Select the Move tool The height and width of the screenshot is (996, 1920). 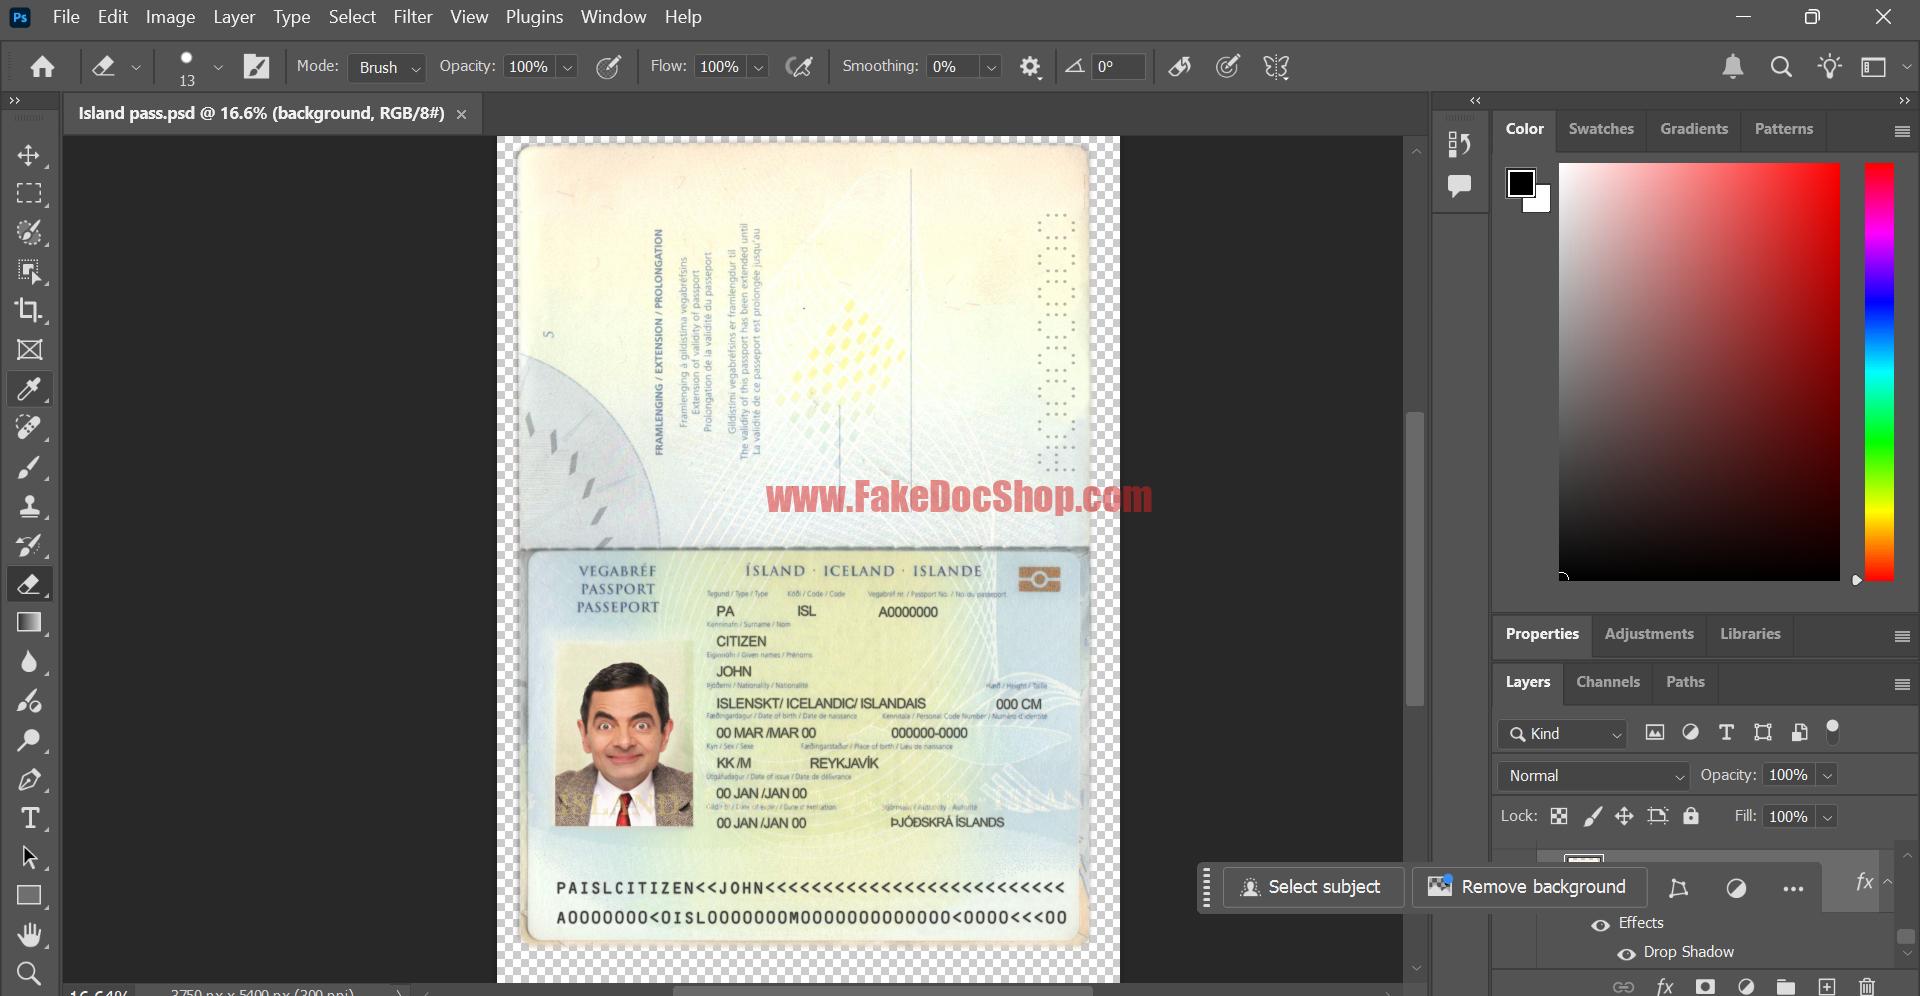(x=29, y=155)
